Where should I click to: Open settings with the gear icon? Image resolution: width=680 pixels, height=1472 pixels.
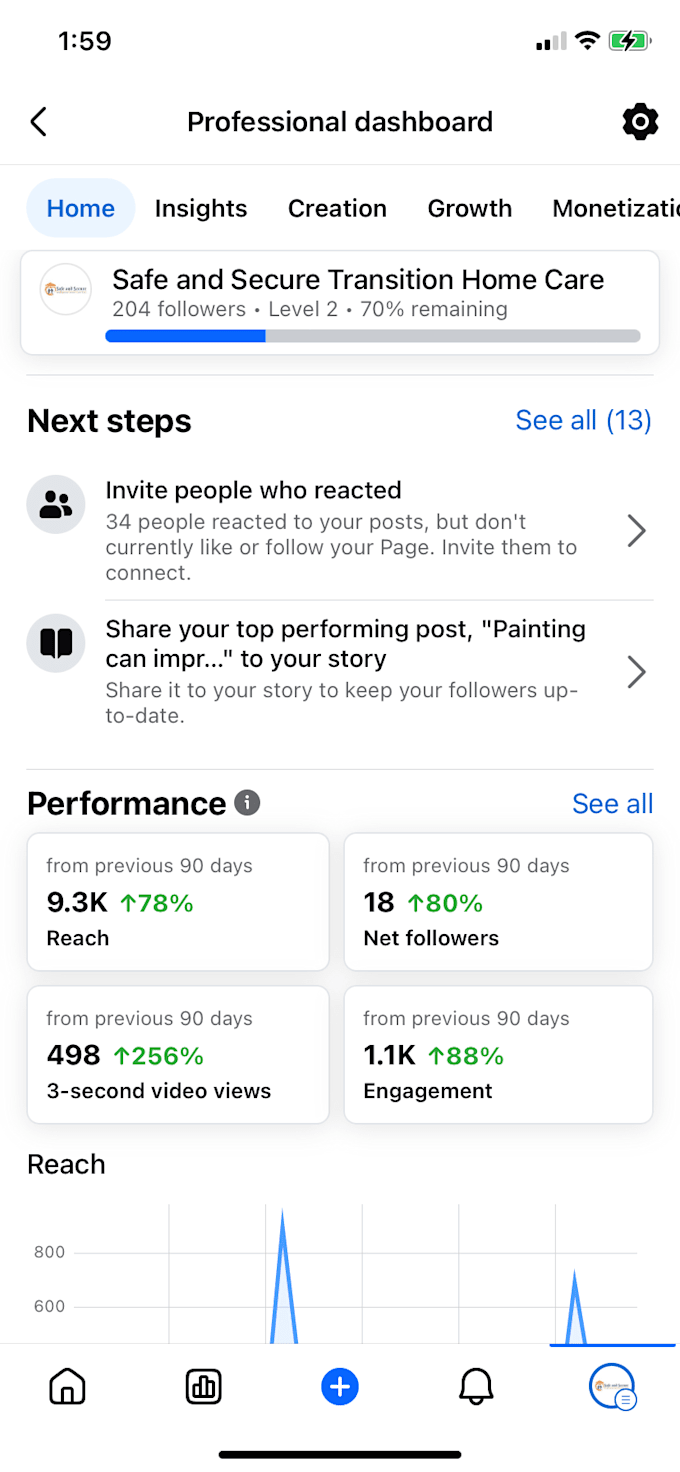tap(640, 122)
